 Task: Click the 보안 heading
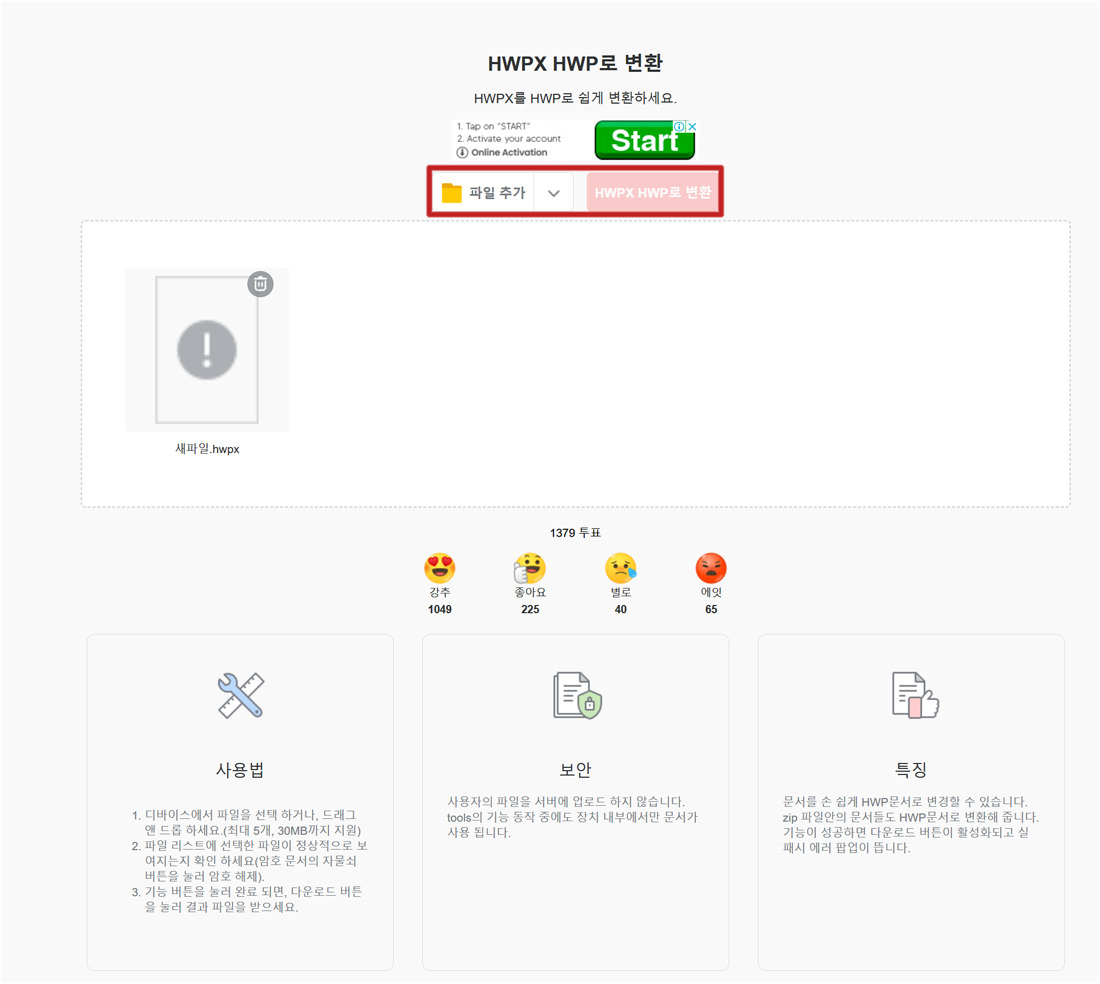pos(575,770)
